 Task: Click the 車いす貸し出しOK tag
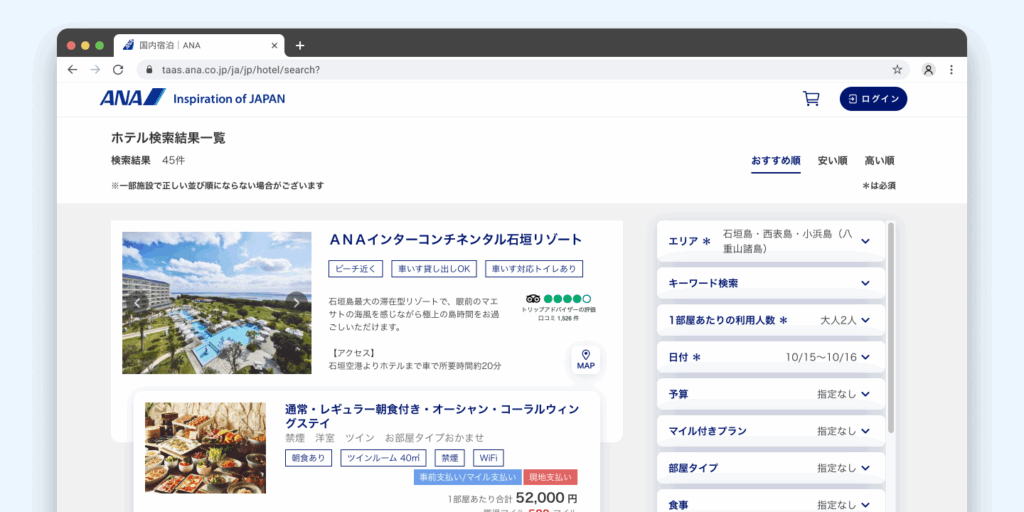click(434, 269)
